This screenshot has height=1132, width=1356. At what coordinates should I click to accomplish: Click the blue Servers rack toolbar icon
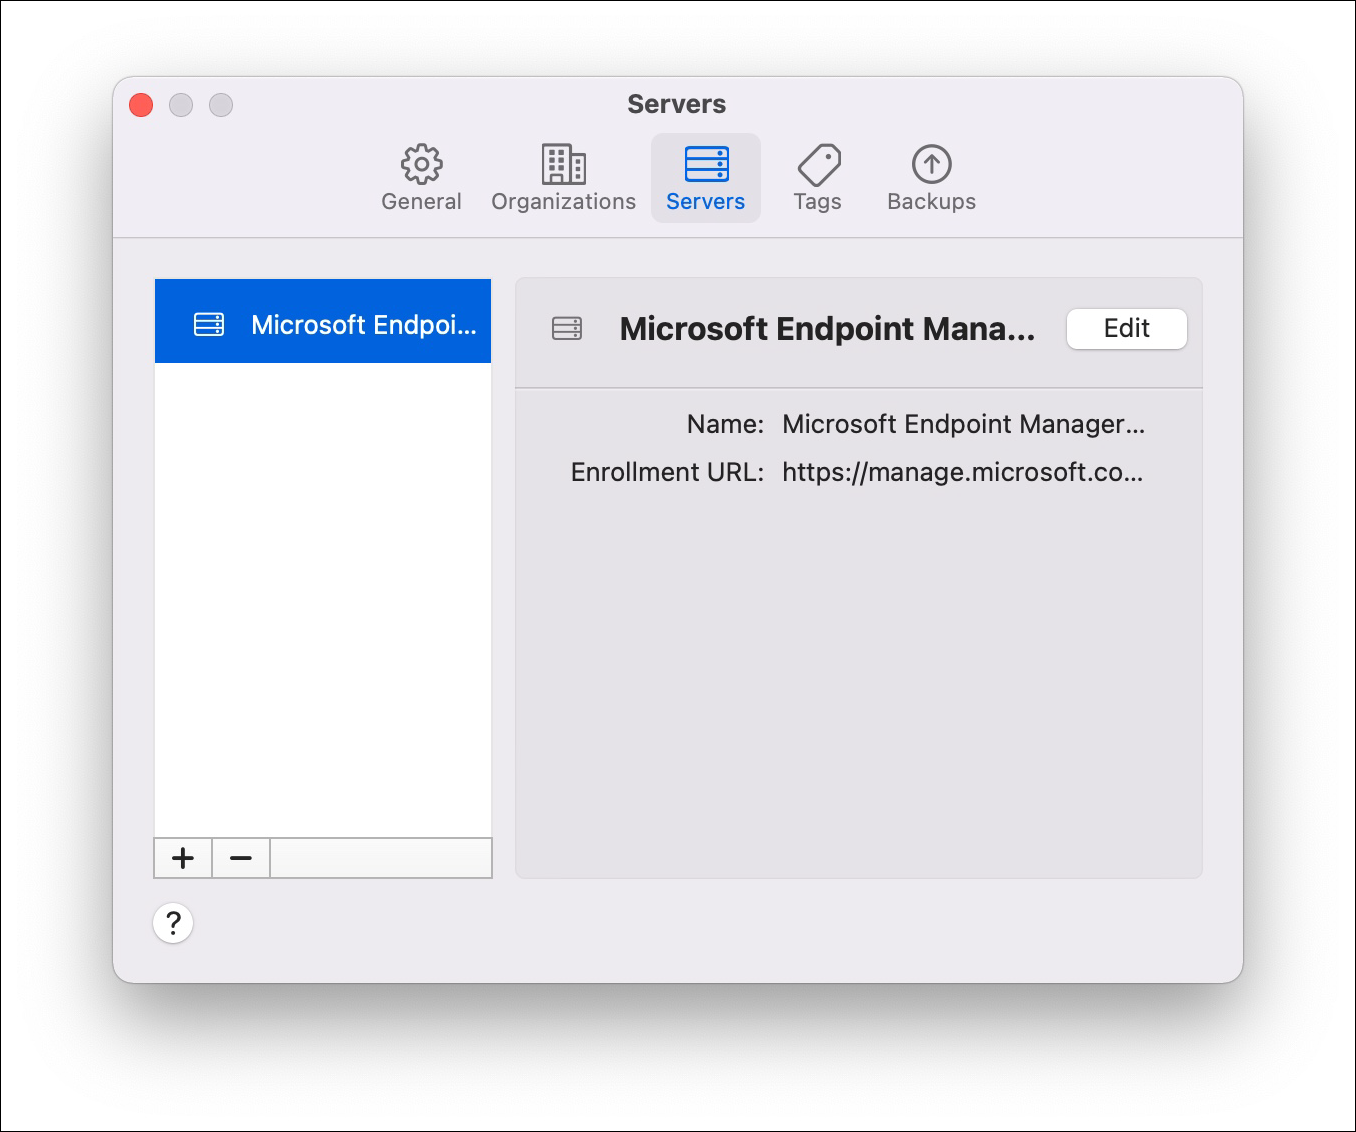coord(706,164)
